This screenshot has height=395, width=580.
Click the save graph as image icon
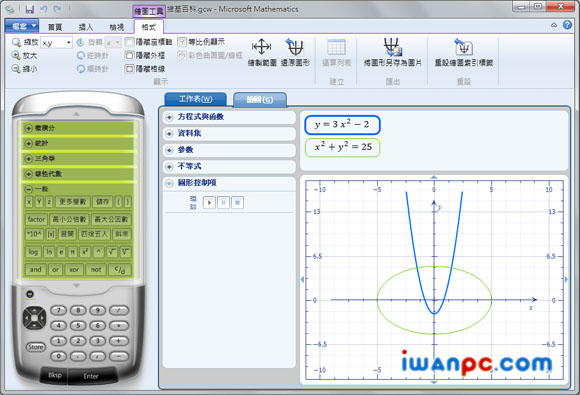click(393, 47)
